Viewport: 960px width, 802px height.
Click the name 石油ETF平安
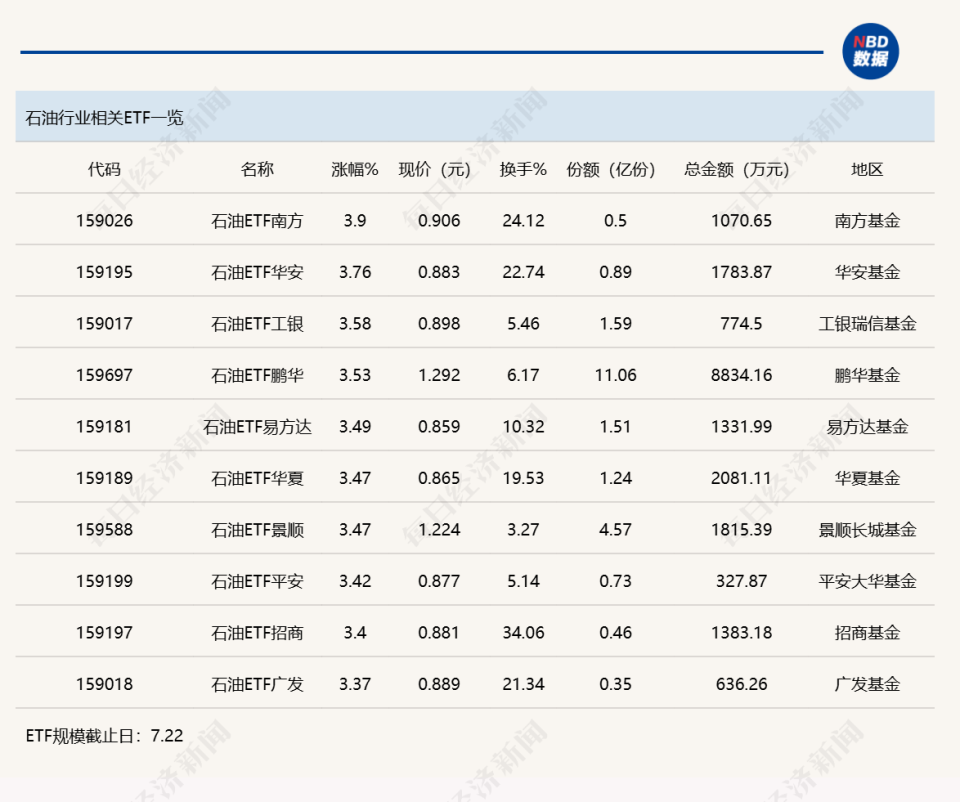click(x=257, y=580)
